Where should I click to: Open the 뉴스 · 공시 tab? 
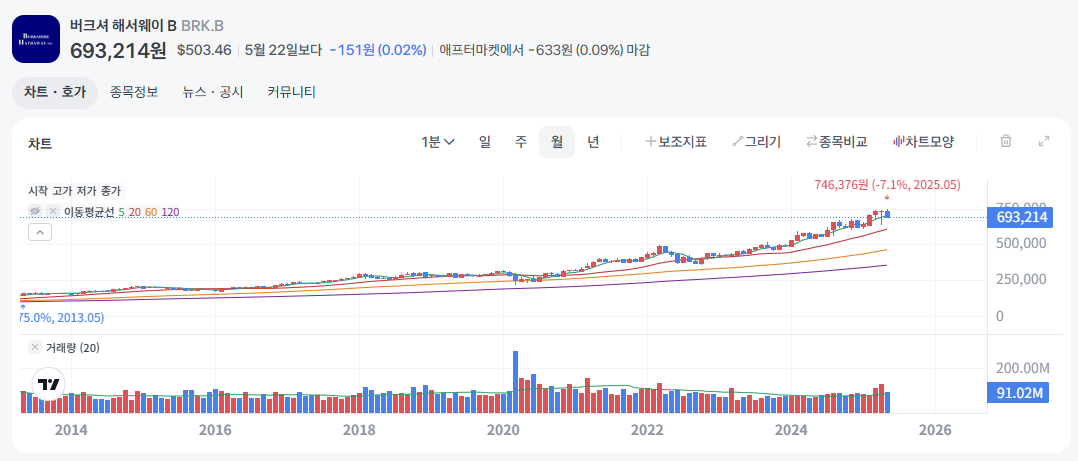(x=213, y=93)
